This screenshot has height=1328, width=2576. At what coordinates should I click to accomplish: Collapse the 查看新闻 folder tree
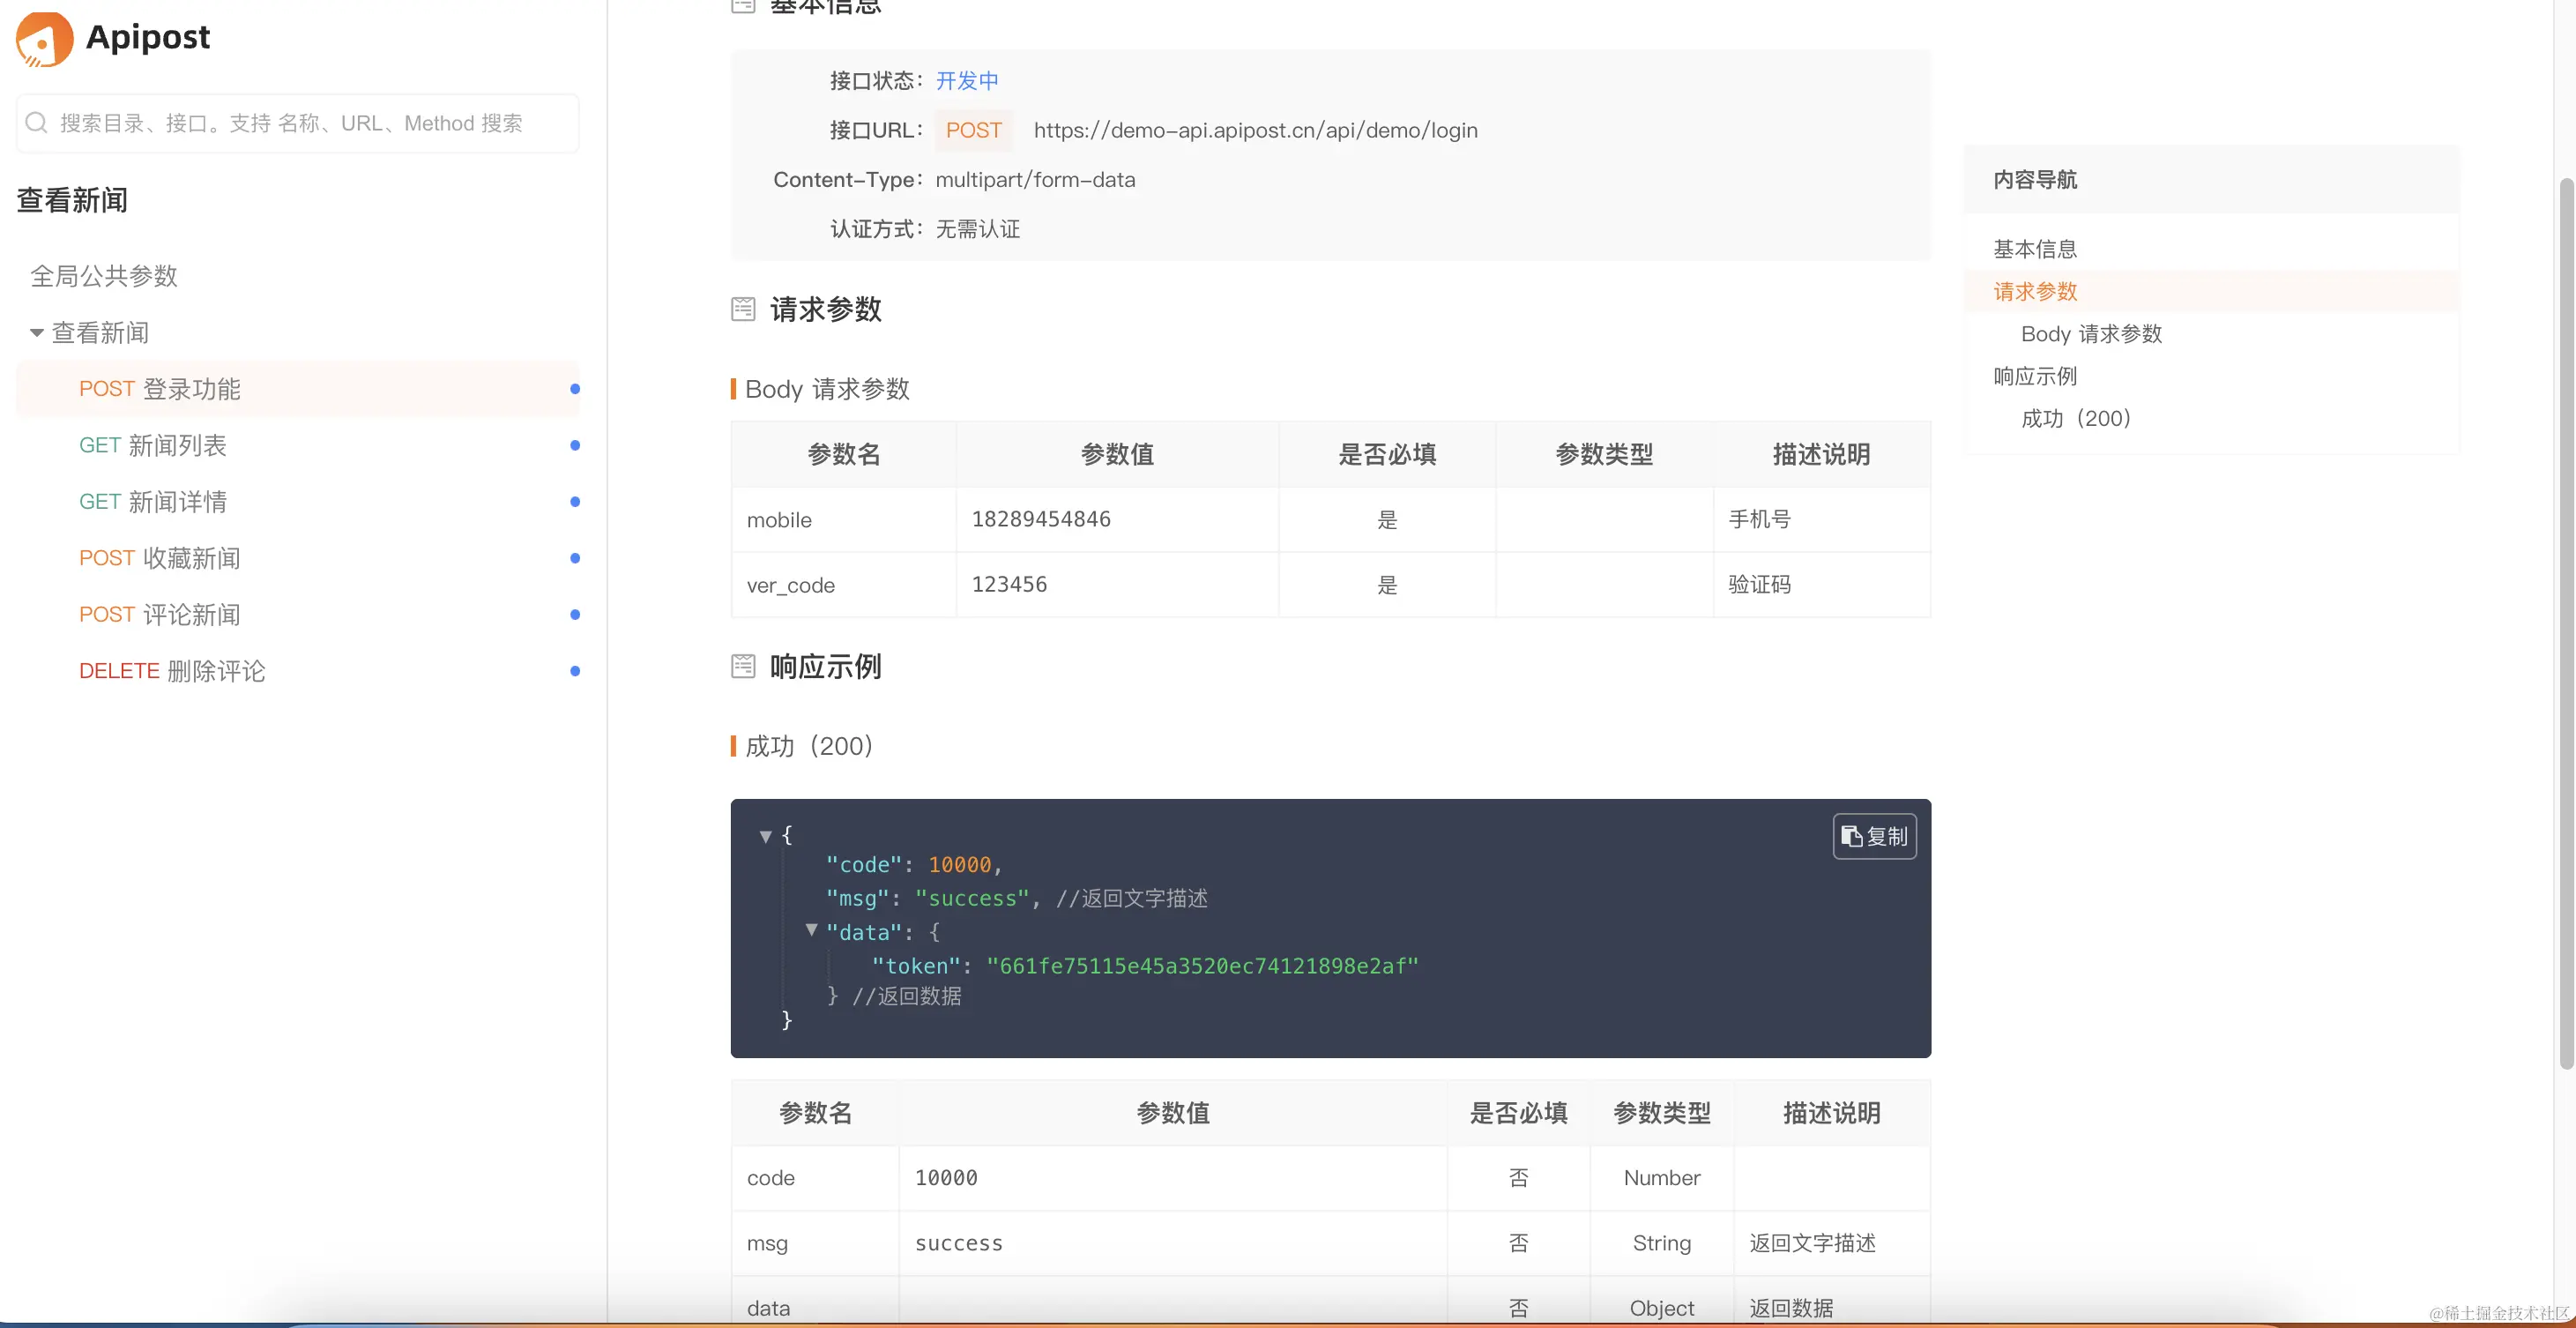(x=36, y=333)
